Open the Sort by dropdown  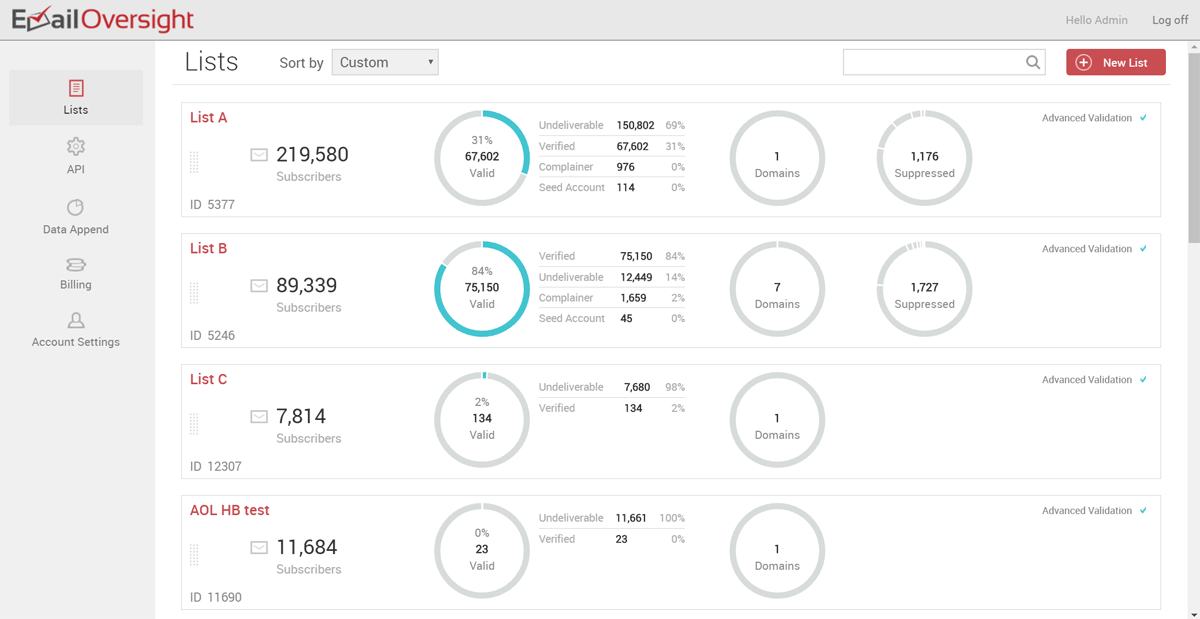click(385, 61)
